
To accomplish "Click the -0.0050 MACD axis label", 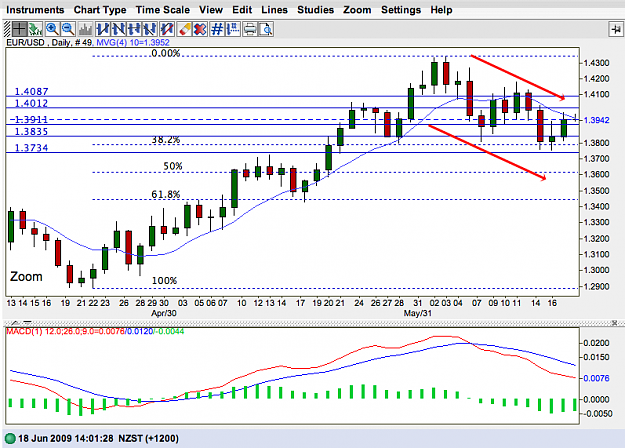I will [x=597, y=414].
